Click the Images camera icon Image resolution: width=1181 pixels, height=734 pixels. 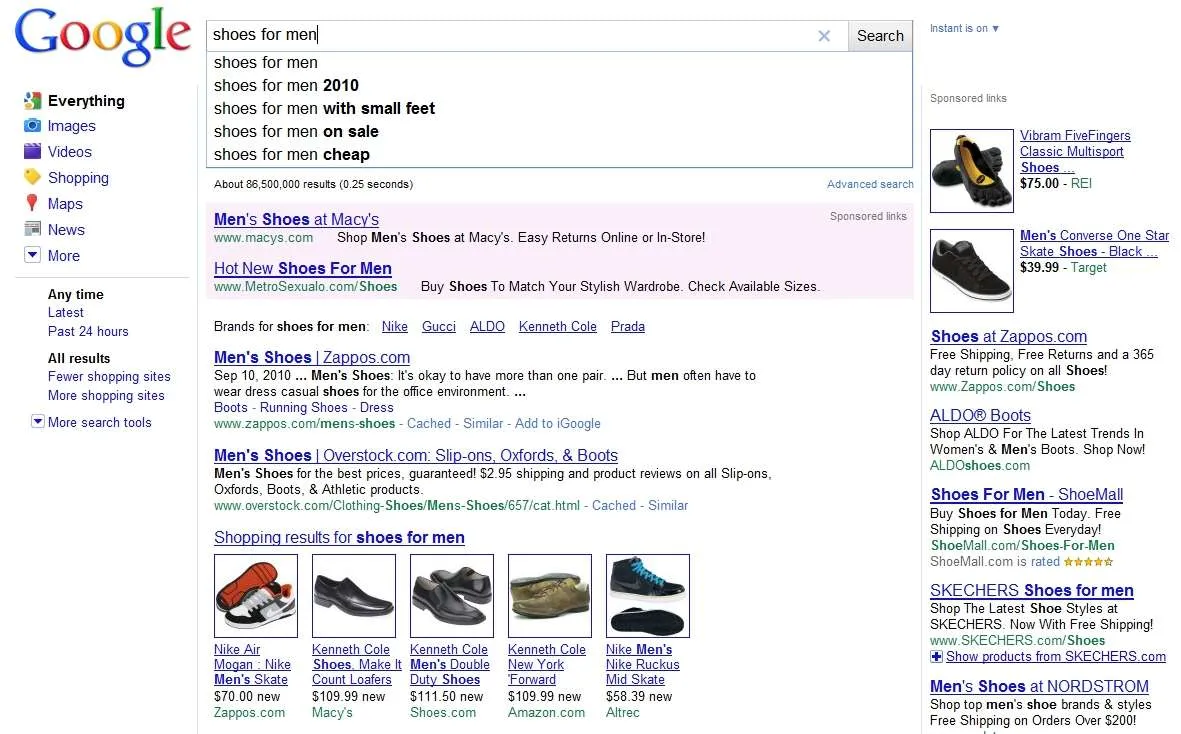pyautogui.click(x=32, y=126)
